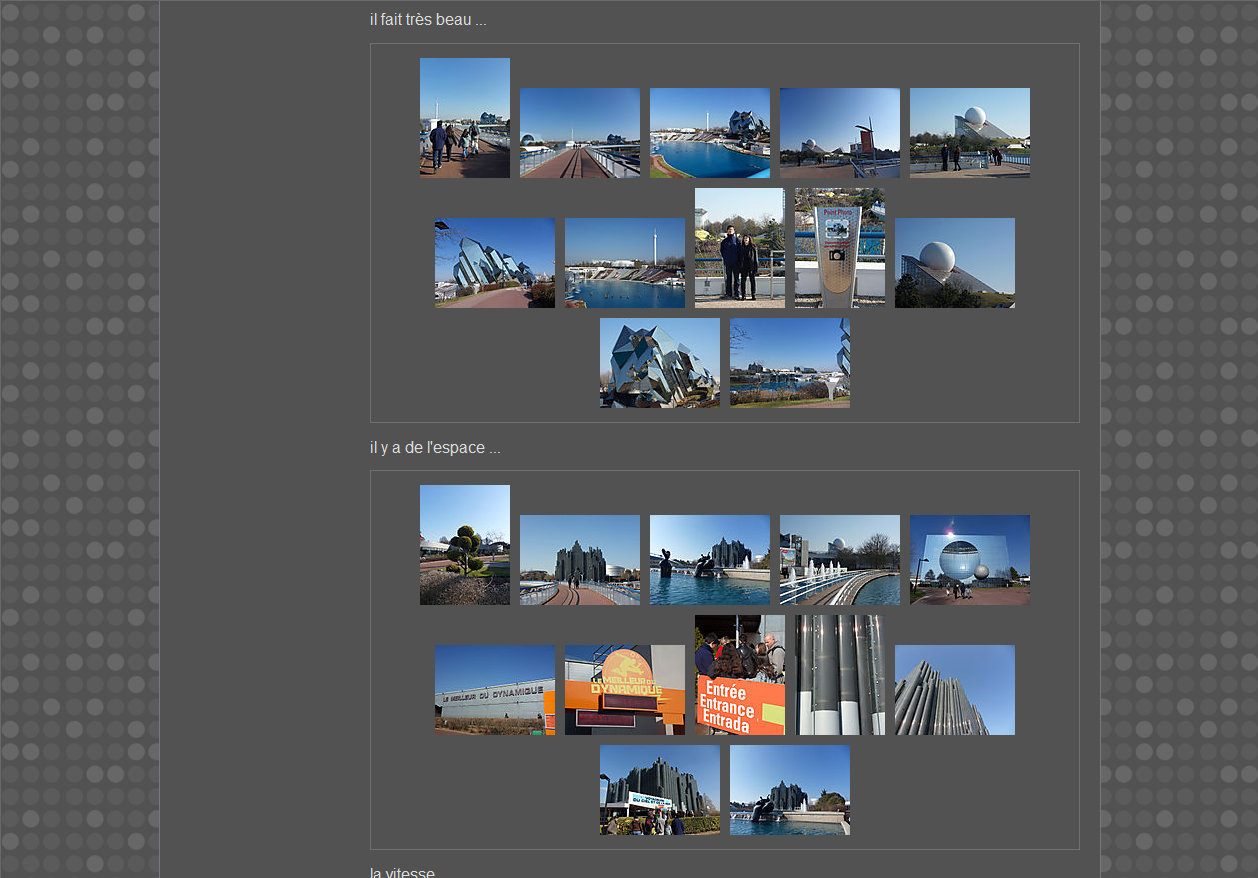View the vertical metal tubes close-up portrait
Image resolution: width=1258 pixels, height=878 pixels.
coord(839,675)
